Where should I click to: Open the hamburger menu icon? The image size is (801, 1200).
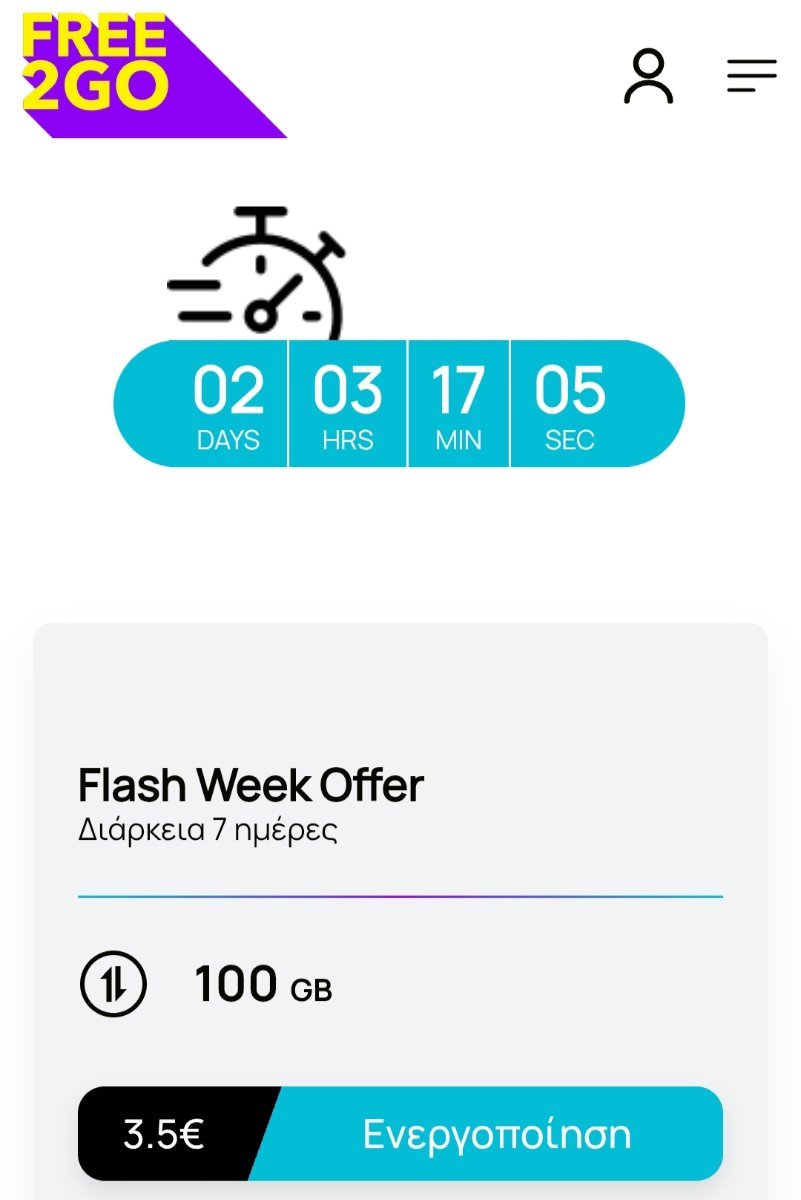click(752, 76)
